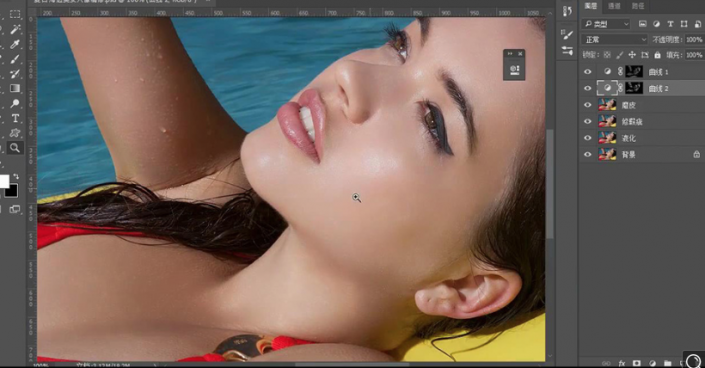Select the Custom Shape tool
705x368 pixels.
click(15, 133)
